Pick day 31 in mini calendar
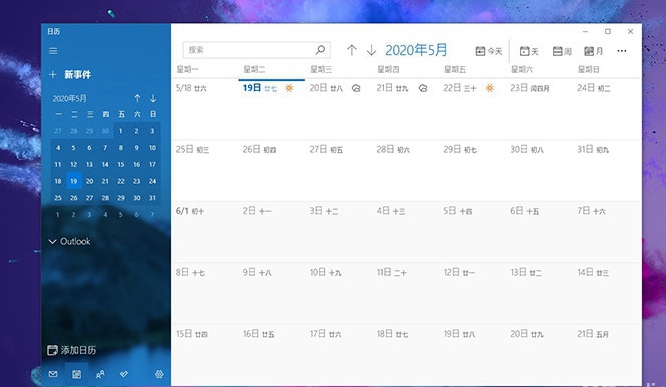The height and width of the screenshot is (387, 666). pyautogui.click(x=152, y=198)
